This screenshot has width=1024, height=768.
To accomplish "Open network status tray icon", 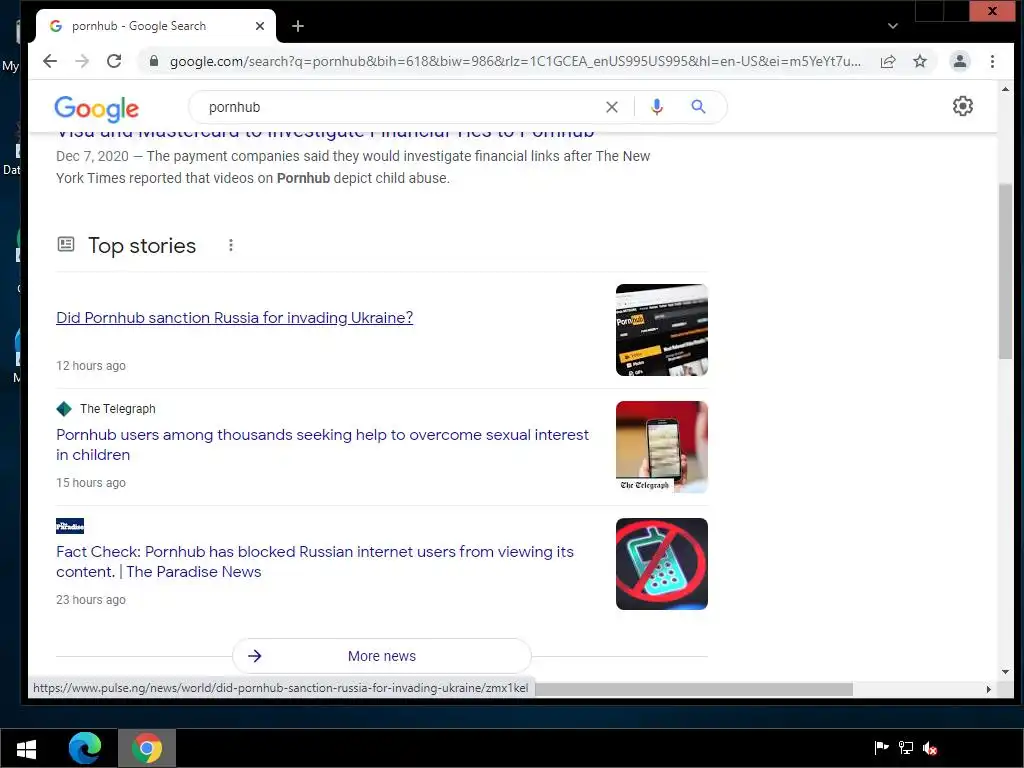I will pyautogui.click(x=906, y=748).
